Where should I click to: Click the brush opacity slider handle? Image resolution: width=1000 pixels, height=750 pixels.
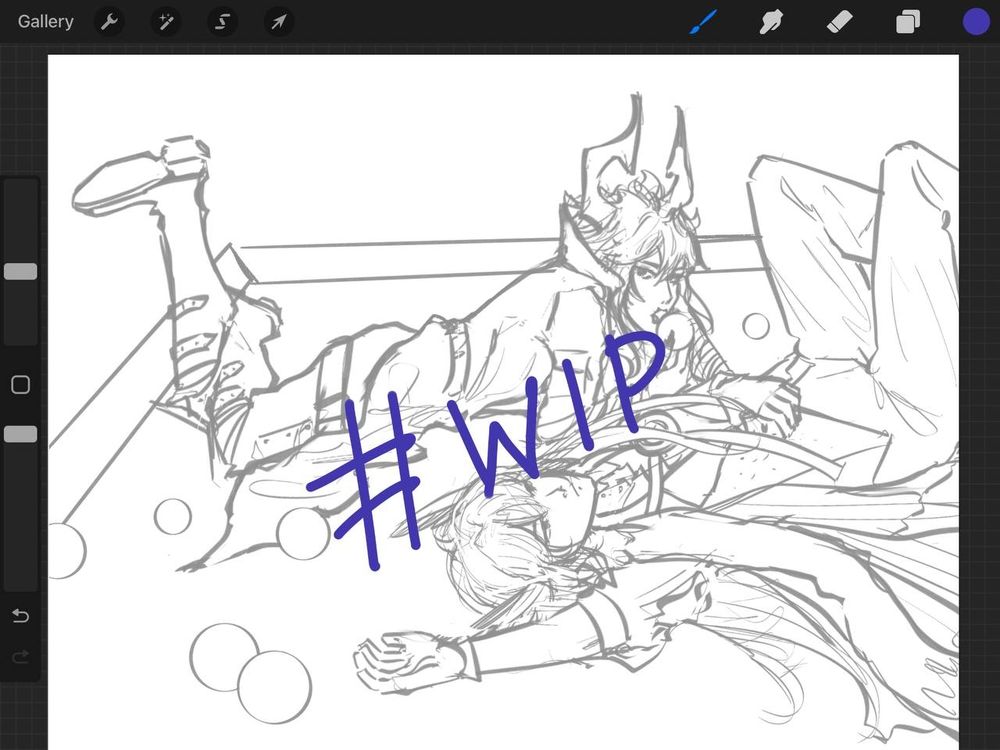(x=20, y=434)
